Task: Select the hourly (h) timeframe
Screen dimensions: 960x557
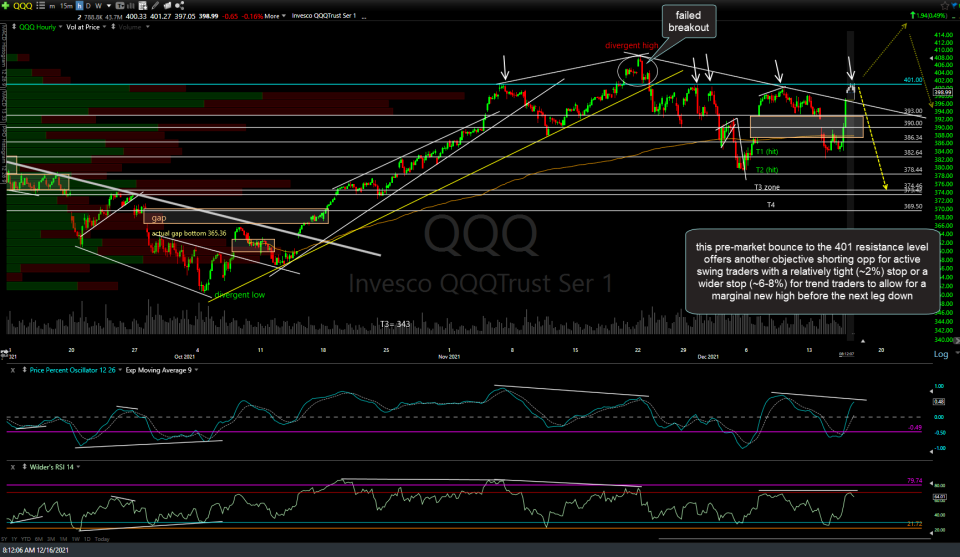Action: 80,6
